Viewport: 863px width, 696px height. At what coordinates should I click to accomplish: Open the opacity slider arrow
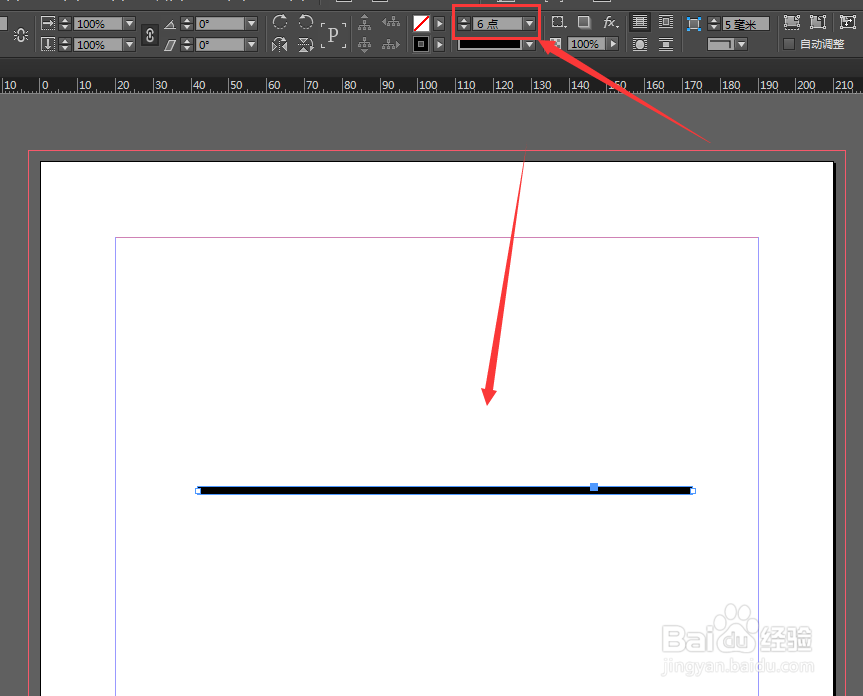click(x=613, y=44)
